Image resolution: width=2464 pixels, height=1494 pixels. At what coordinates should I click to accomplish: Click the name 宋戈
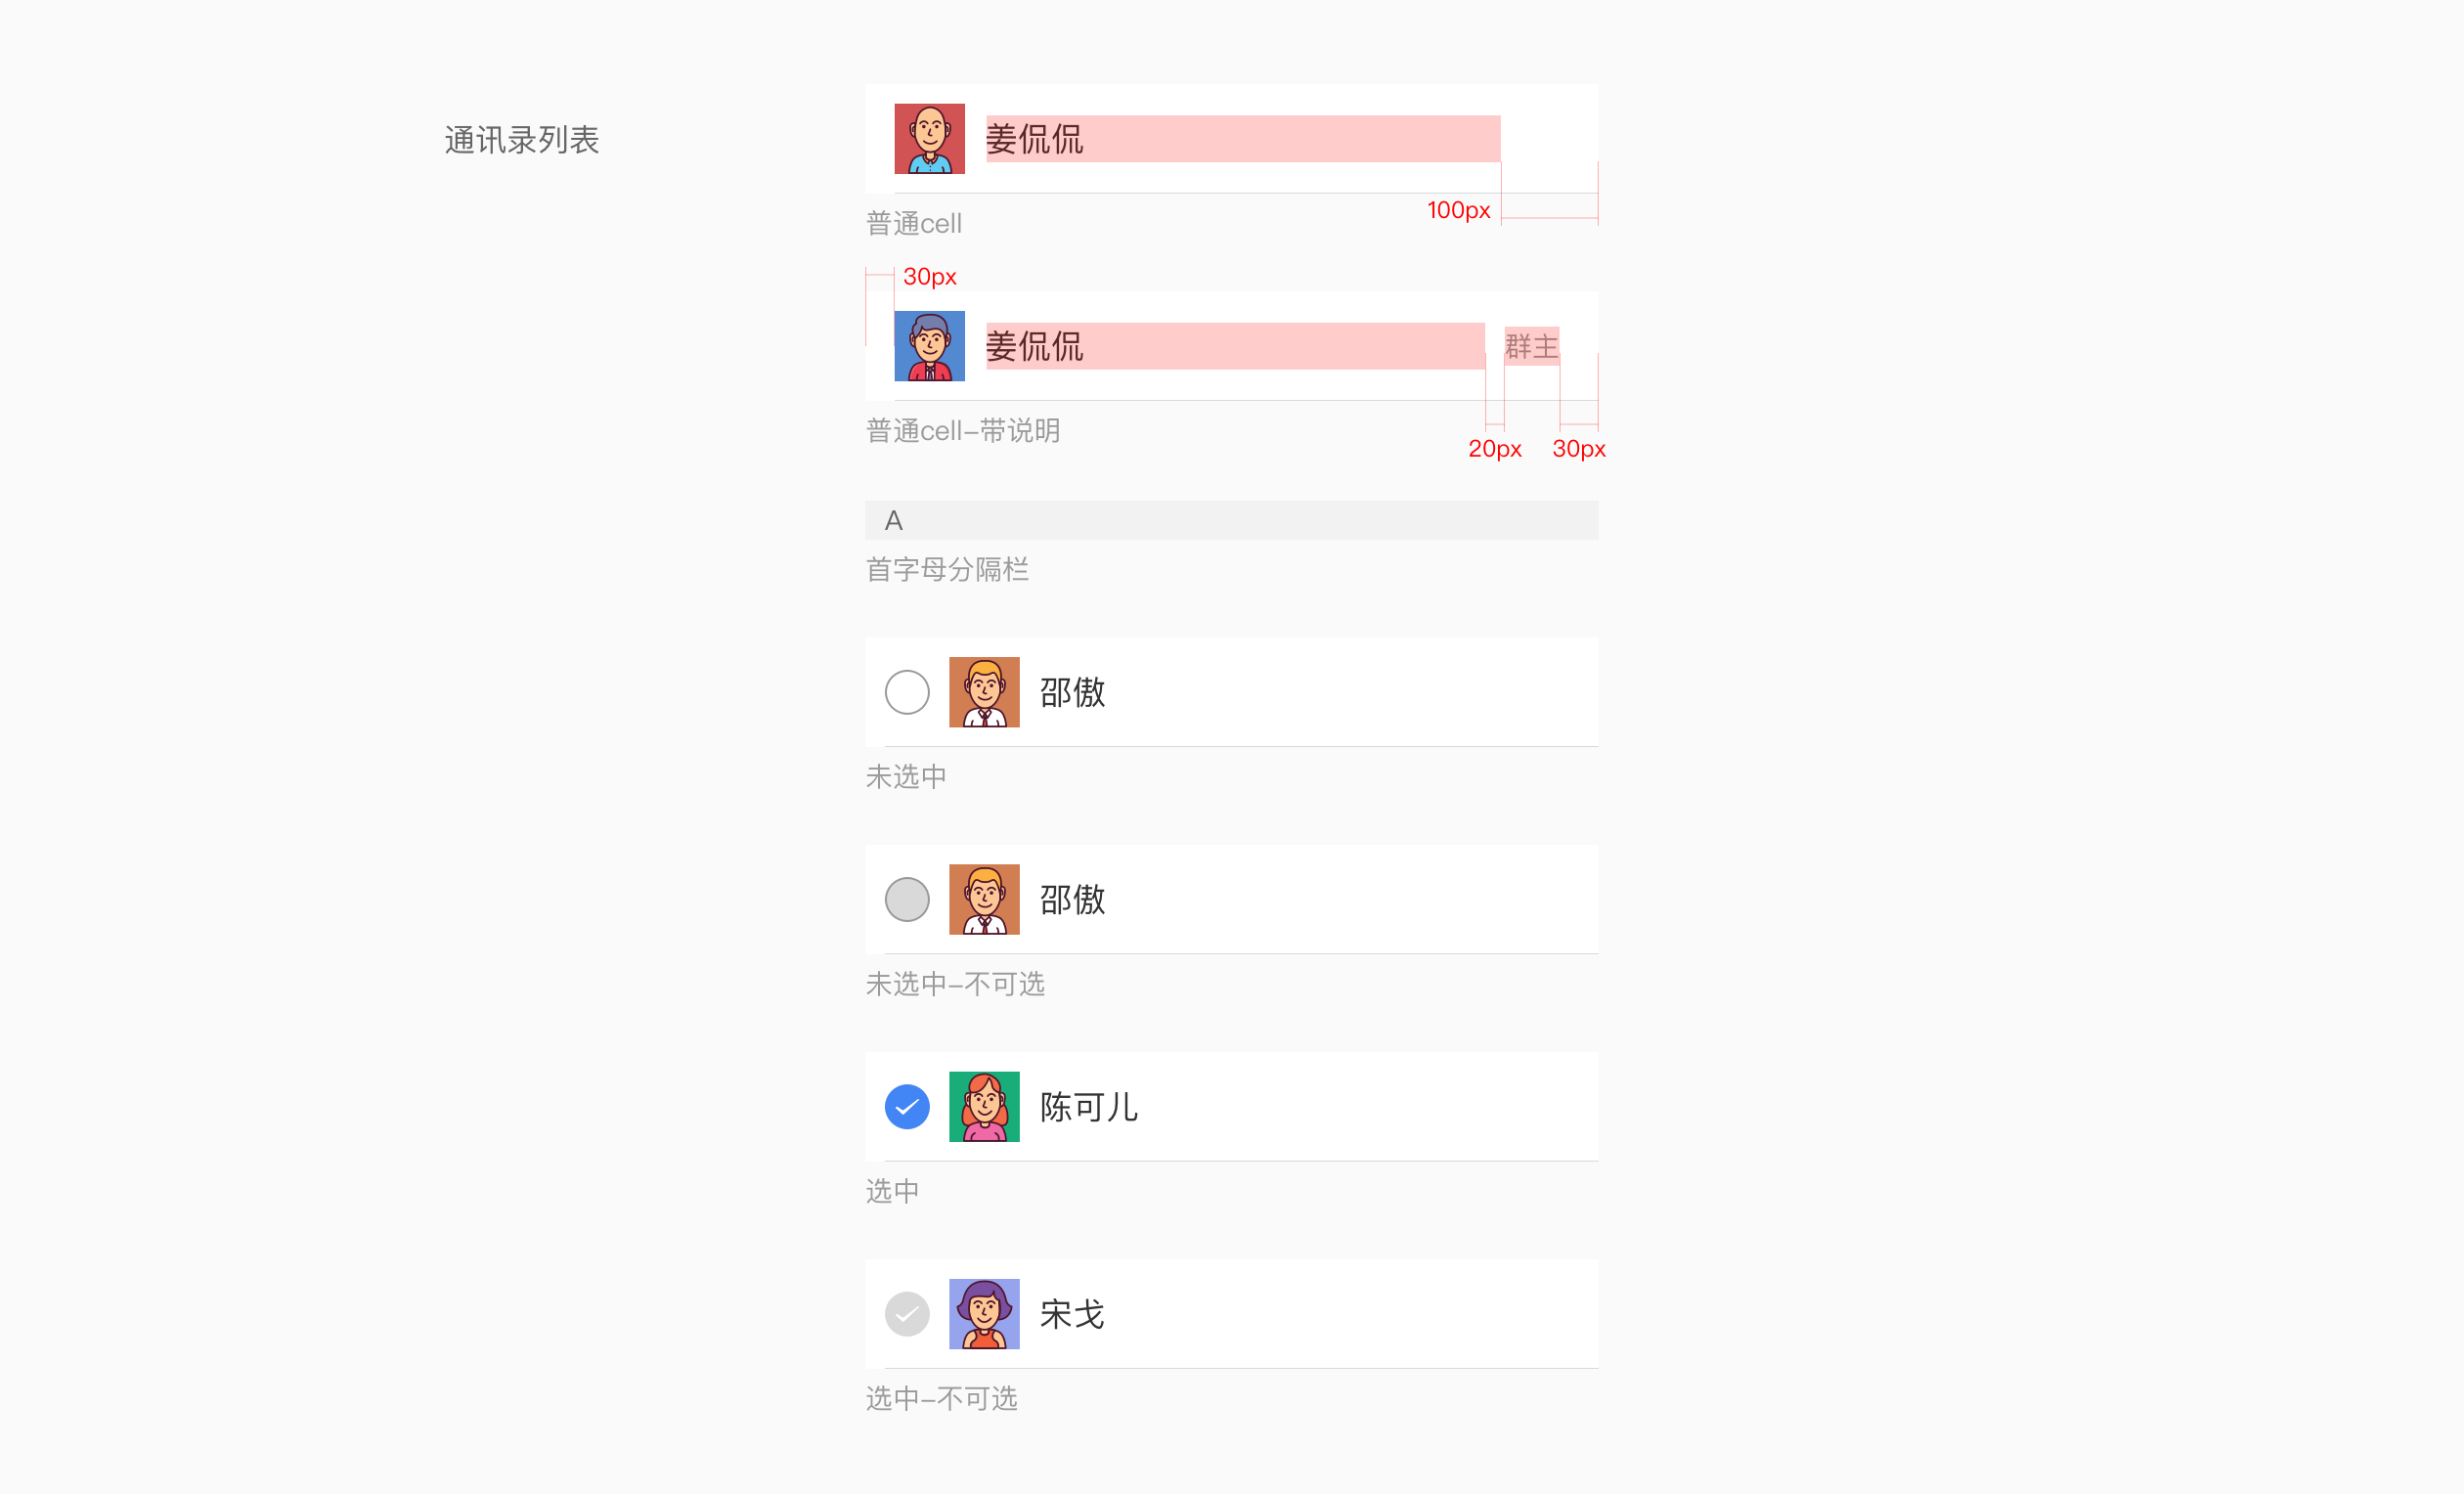click(1072, 1314)
